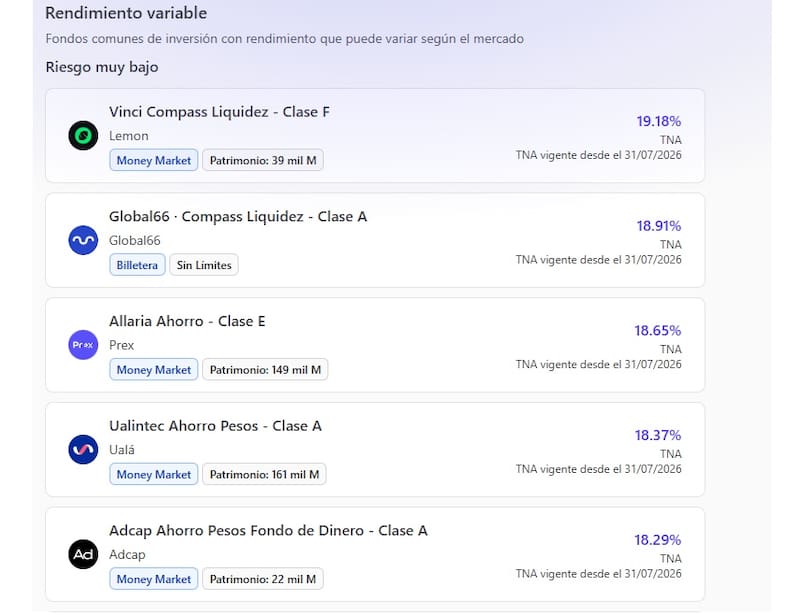Click Patrimonio: 39 mil M tag
The height and width of the screenshot is (615, 800).
263,160
